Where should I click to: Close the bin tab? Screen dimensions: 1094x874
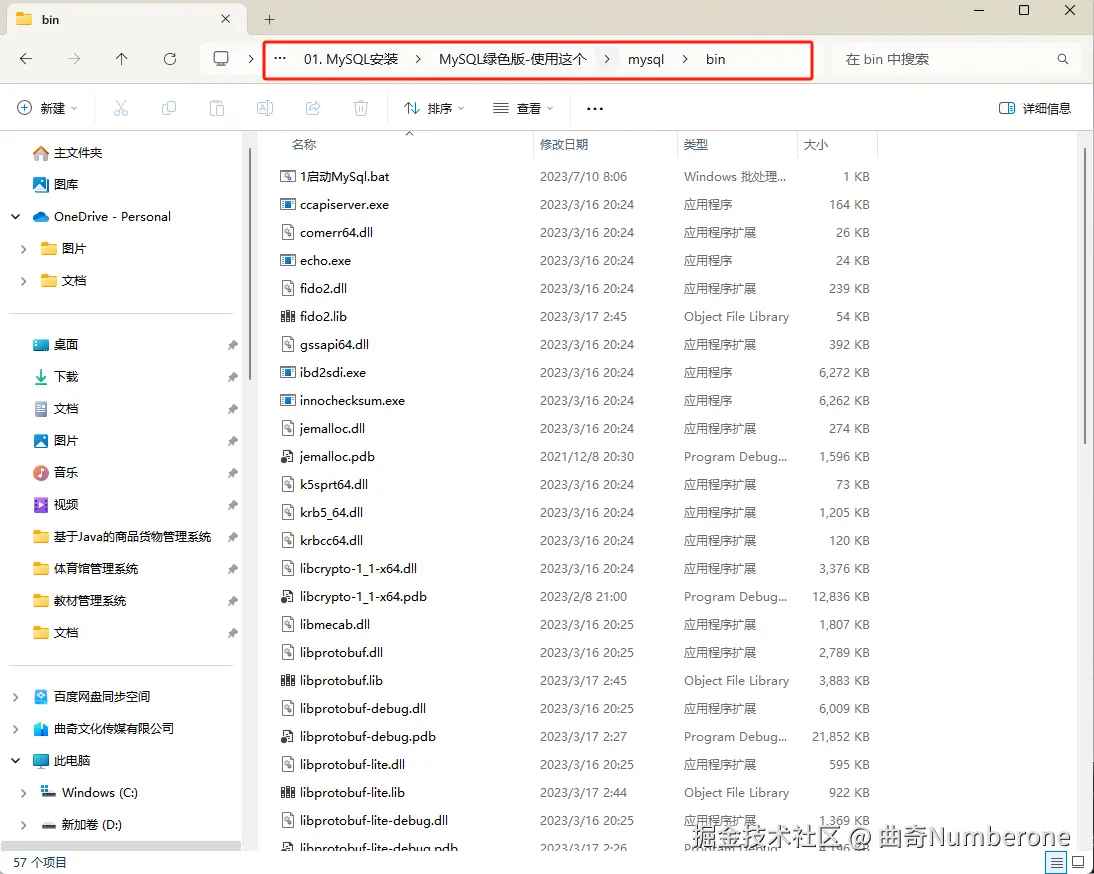pyautogui.click(x=225, y=19)
